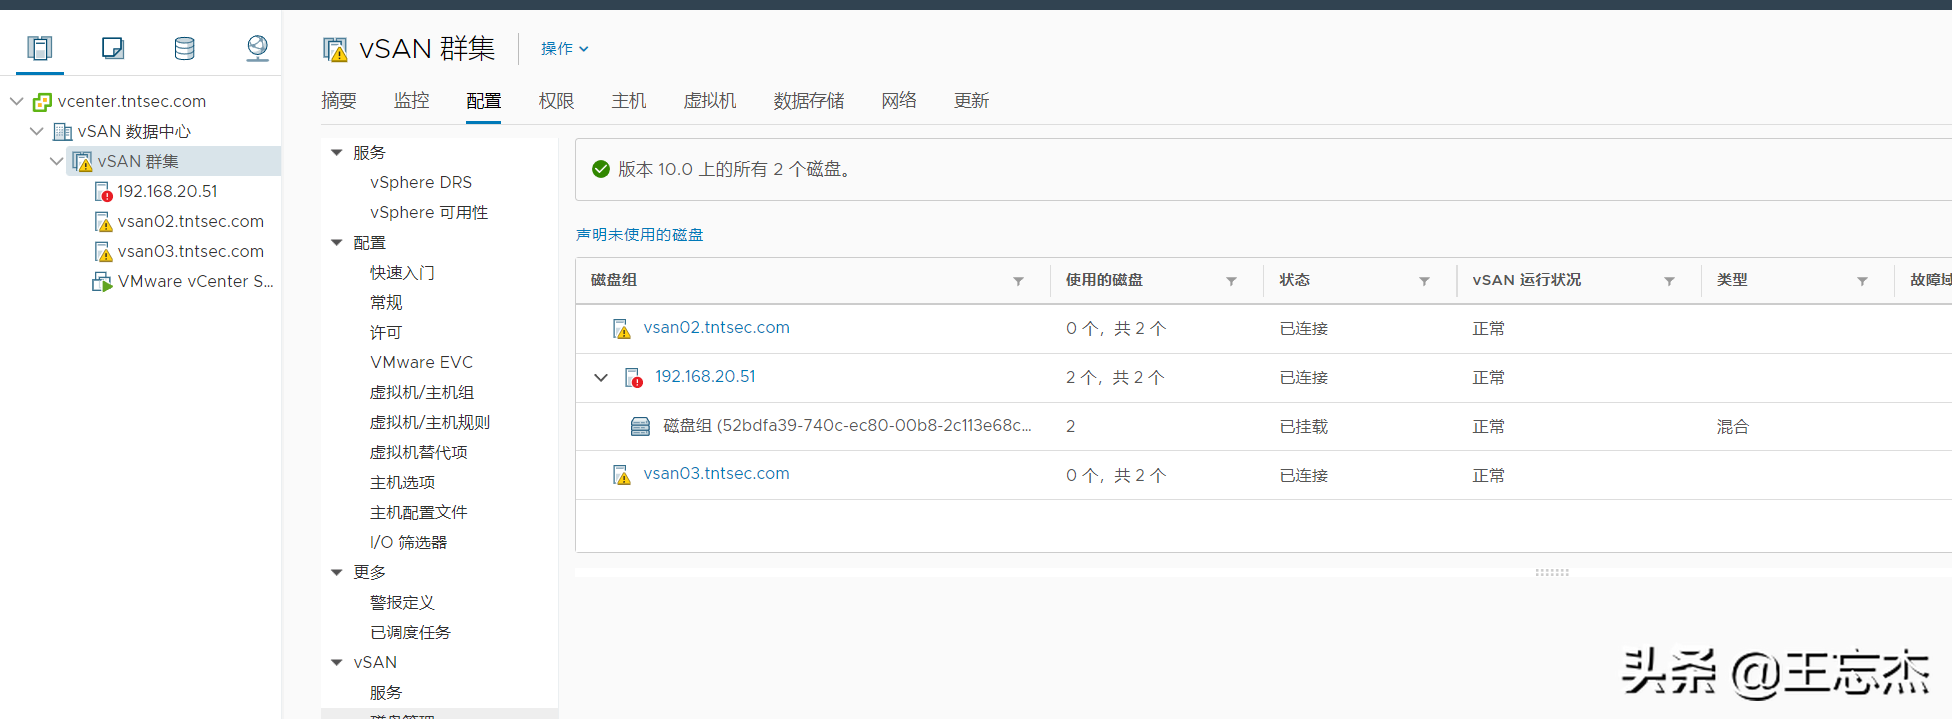Open VMware EVC settings
Viewport: 1952px width, 719px height.
[x=421, y=362]
